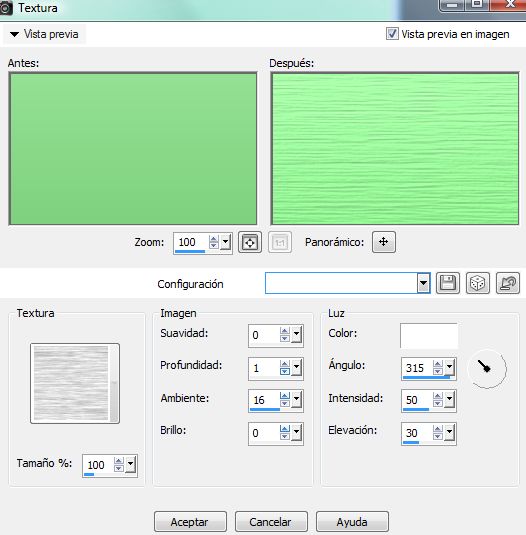The width and height of the screenshot is (526, 535).
Task: Click the randomize parameters dice icon
Action: tap(478, 283)
